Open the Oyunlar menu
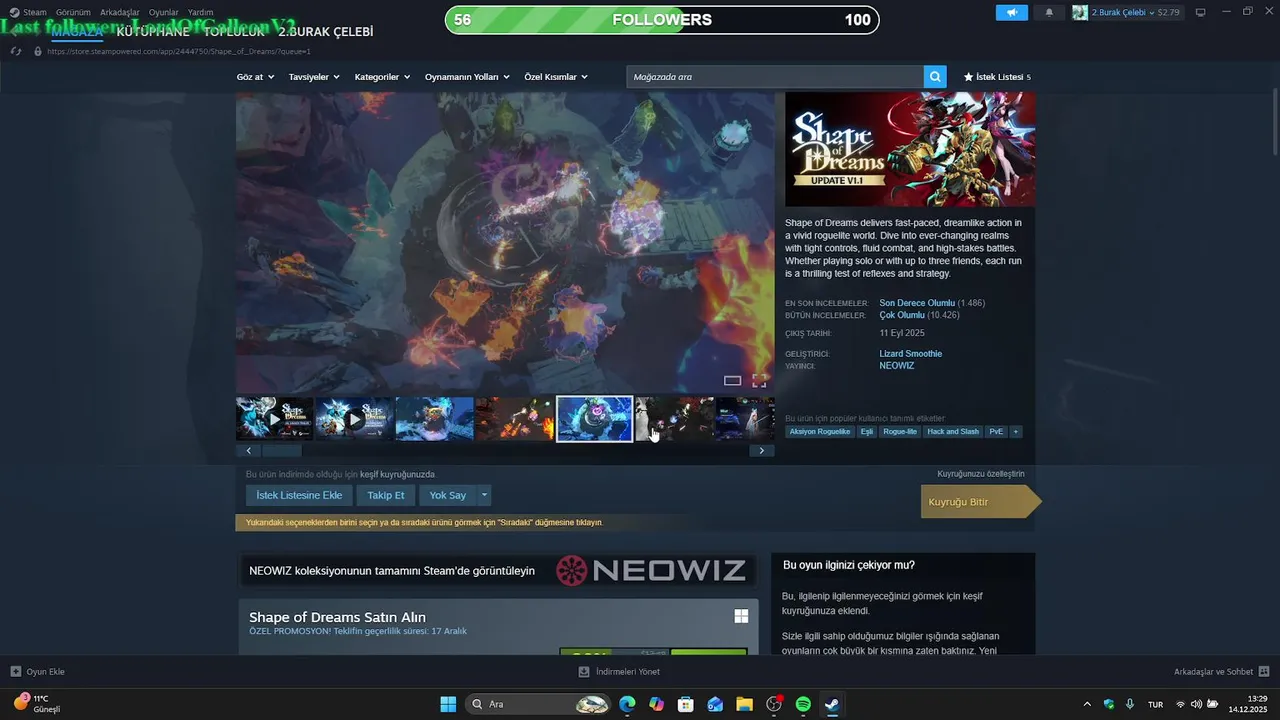The image size is (1280, 720). tap(164, 12)
